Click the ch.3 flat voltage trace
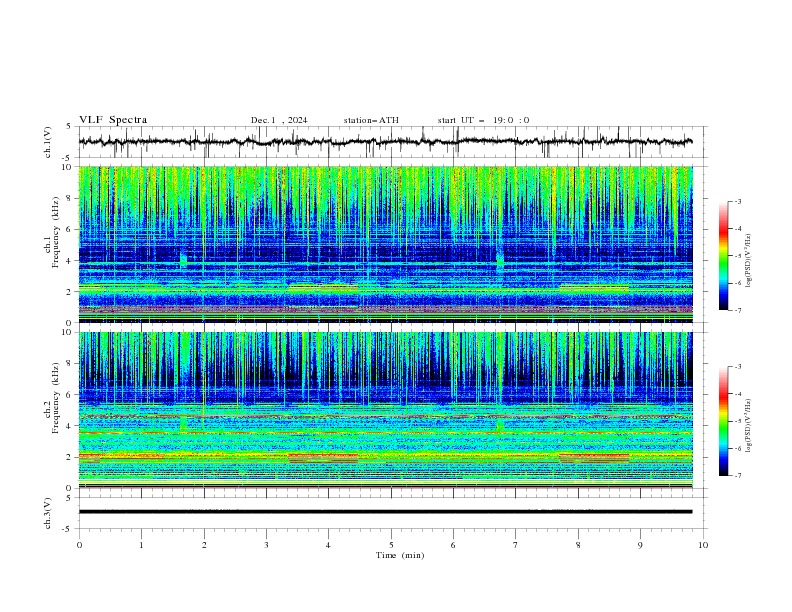The height and width of the screenshot is (612, 792). click(x=385, y=512)
